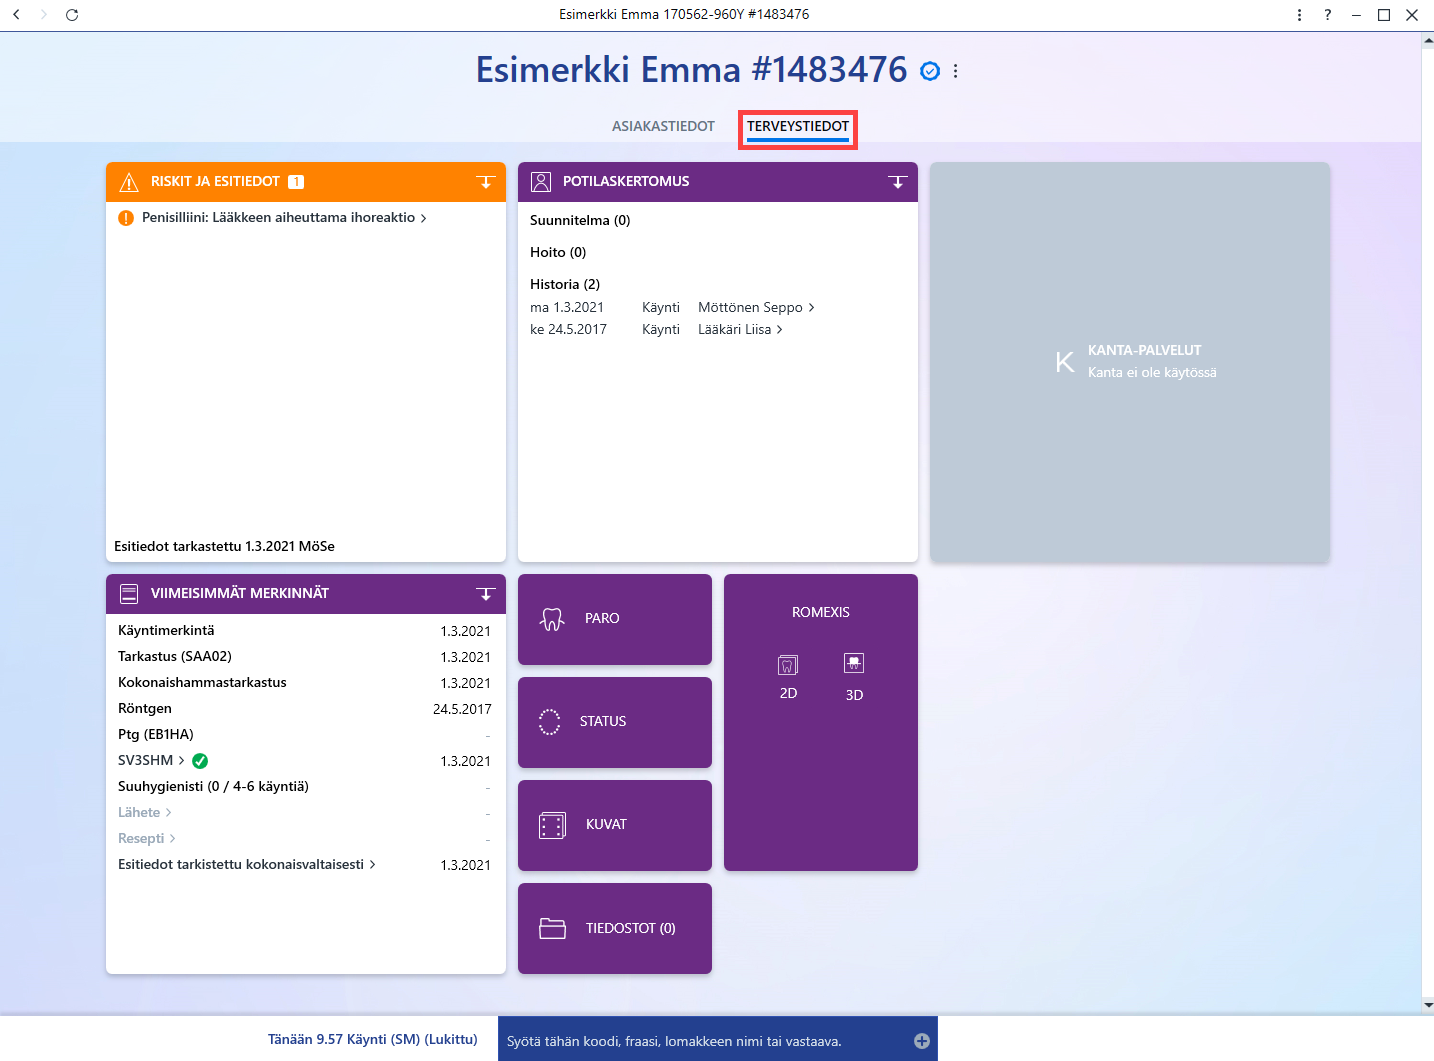Image resolution: width=1434 pixels, height=1061 pixels.
Task: Select the Terveystiedot tab
Action: tap(798, 126)
